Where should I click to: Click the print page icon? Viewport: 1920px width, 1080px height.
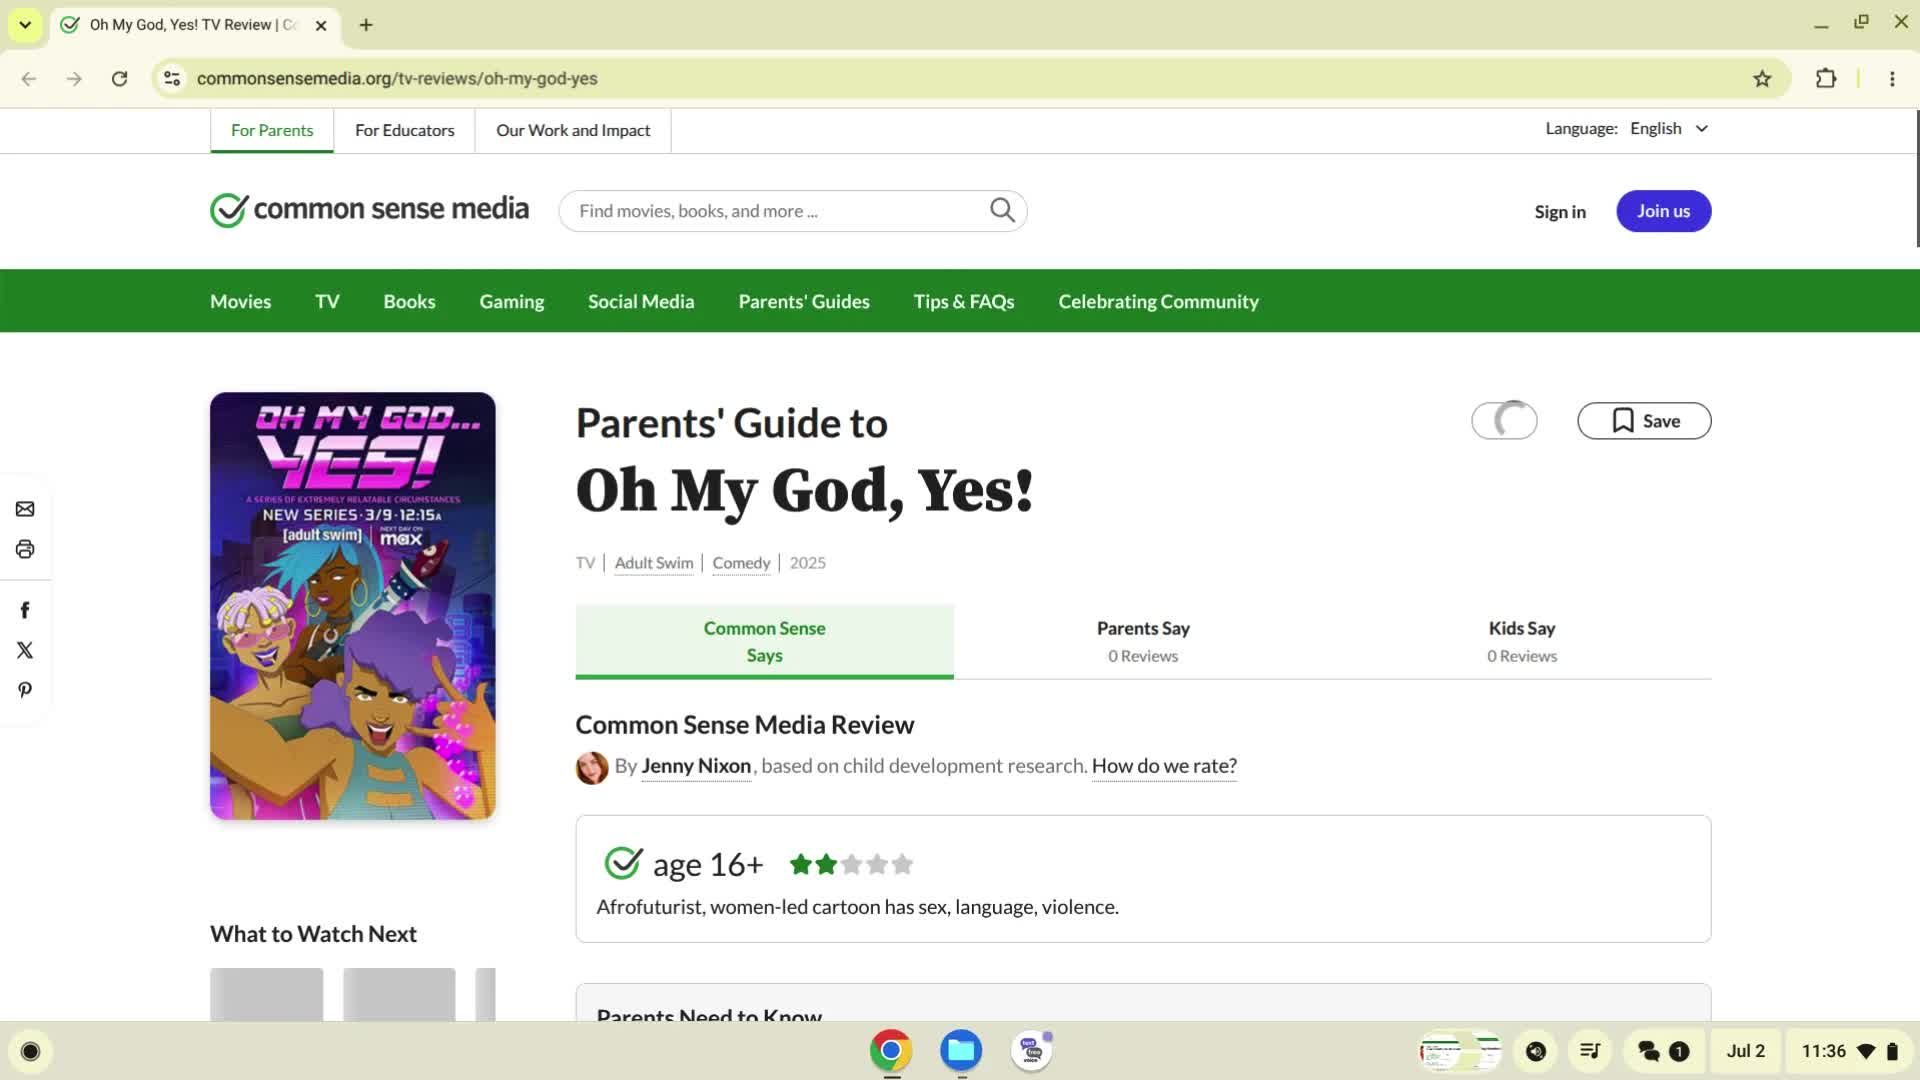(x=25, y=549)
